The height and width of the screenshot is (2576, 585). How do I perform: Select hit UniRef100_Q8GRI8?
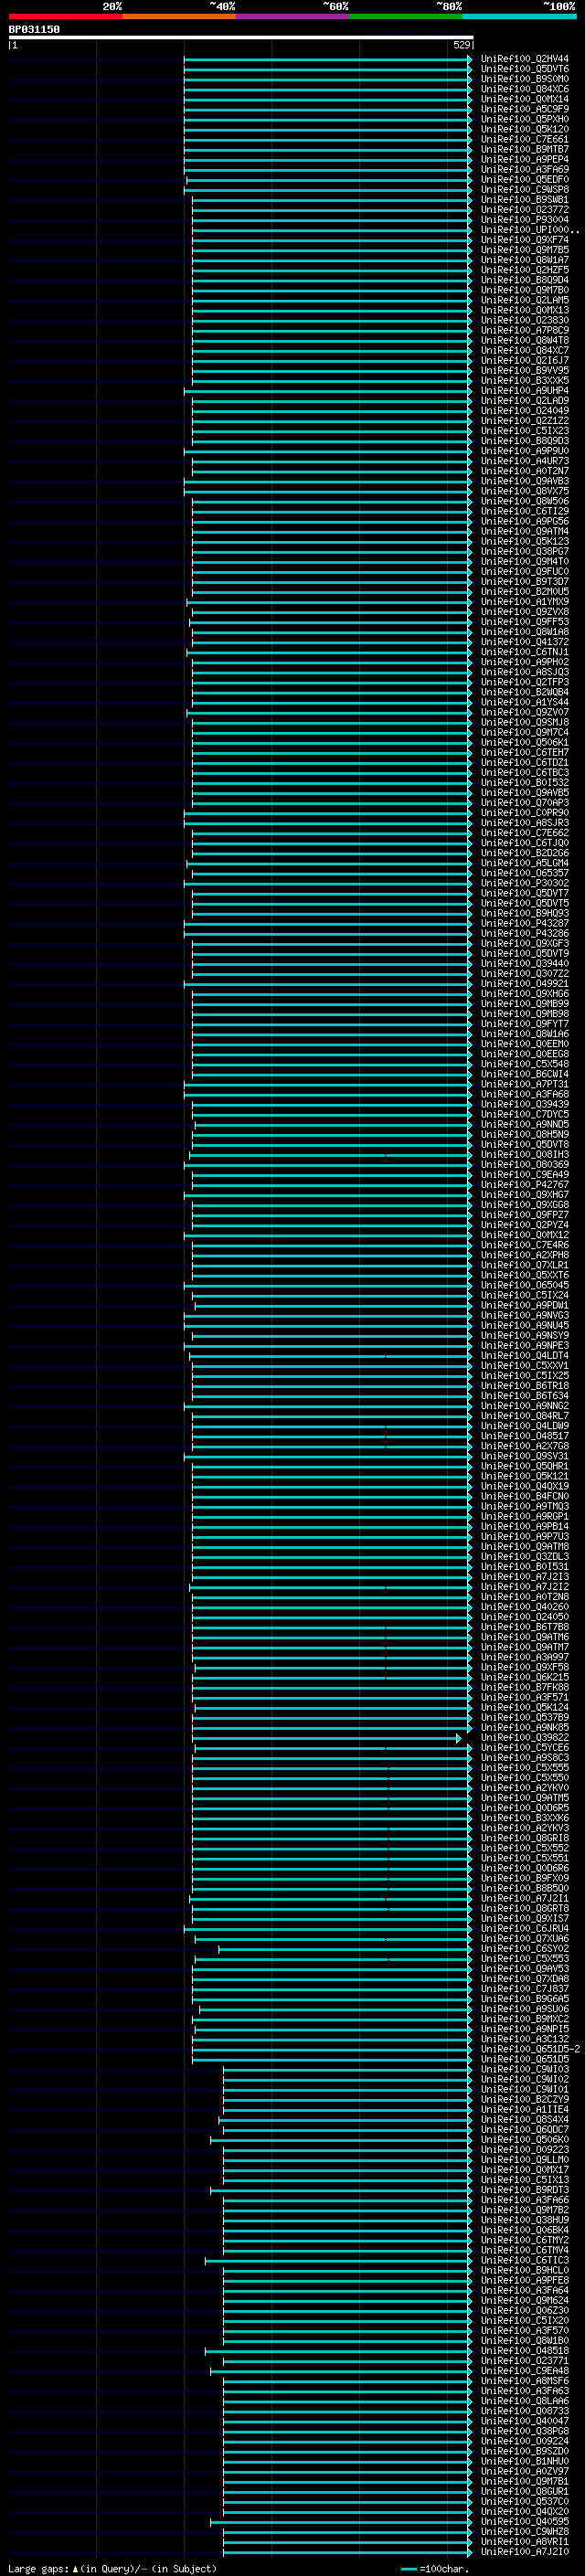[x=525, y=1838]
